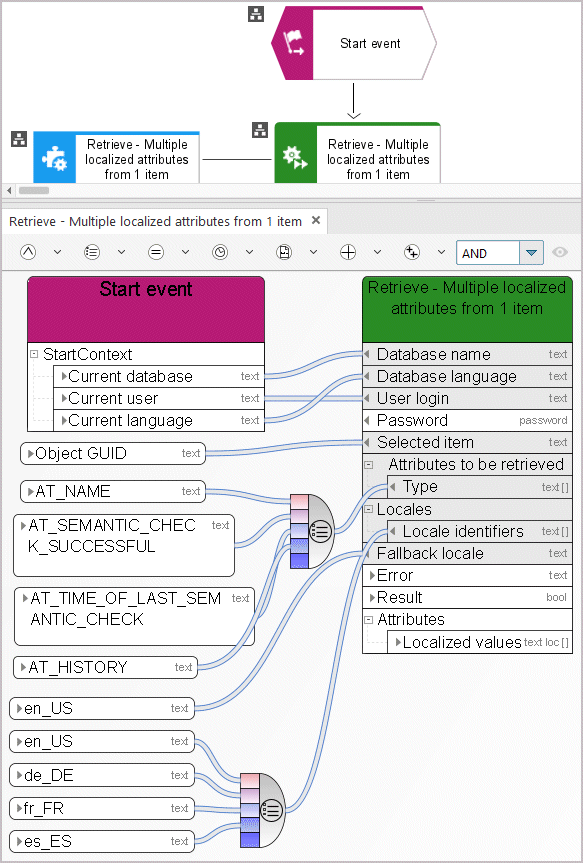Open dropdown next to document operator icon

tap(313, 253)
